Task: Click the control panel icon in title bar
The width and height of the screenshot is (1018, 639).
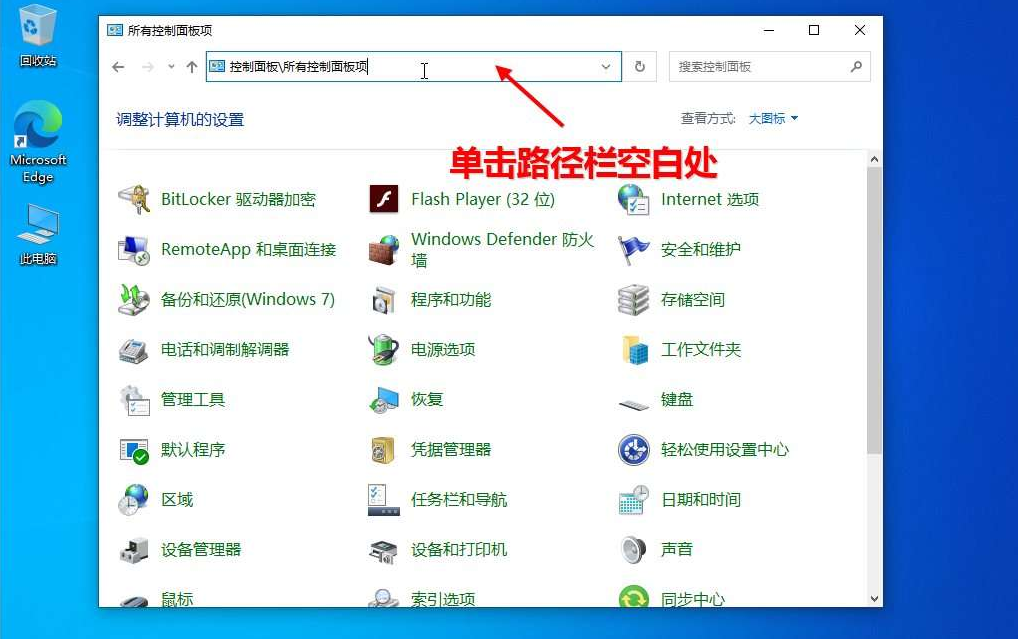Action: pos(115,30)
